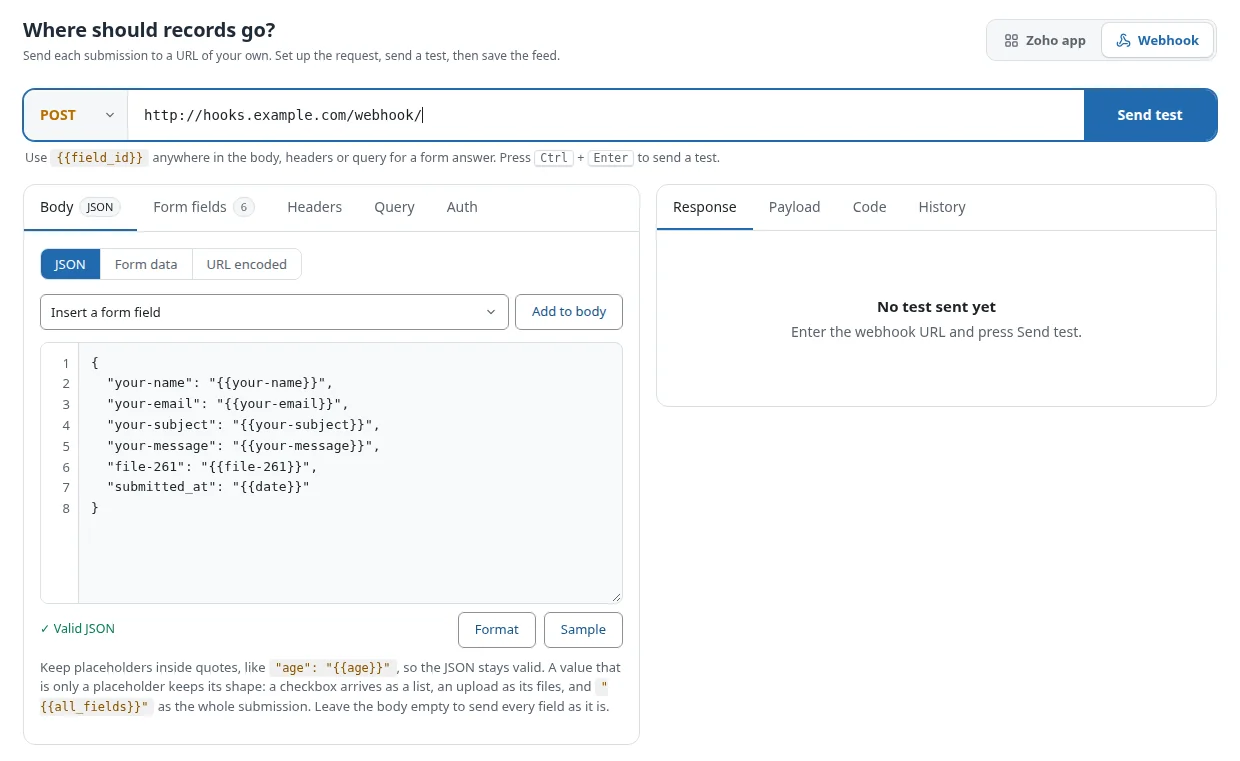Click the JSON badge on the Body tab
This screenshot has width=1240, height=761.
point(100,207)
